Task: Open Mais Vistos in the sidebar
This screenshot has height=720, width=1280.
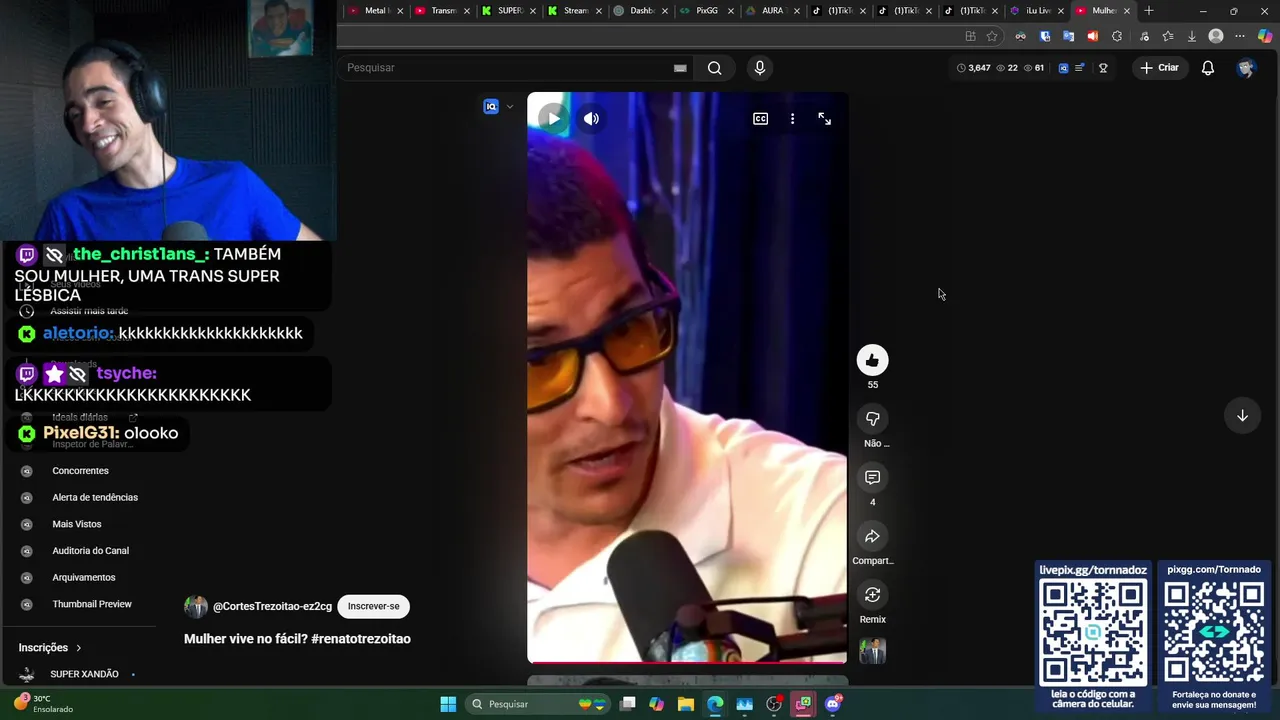Action: pos(77,524)
